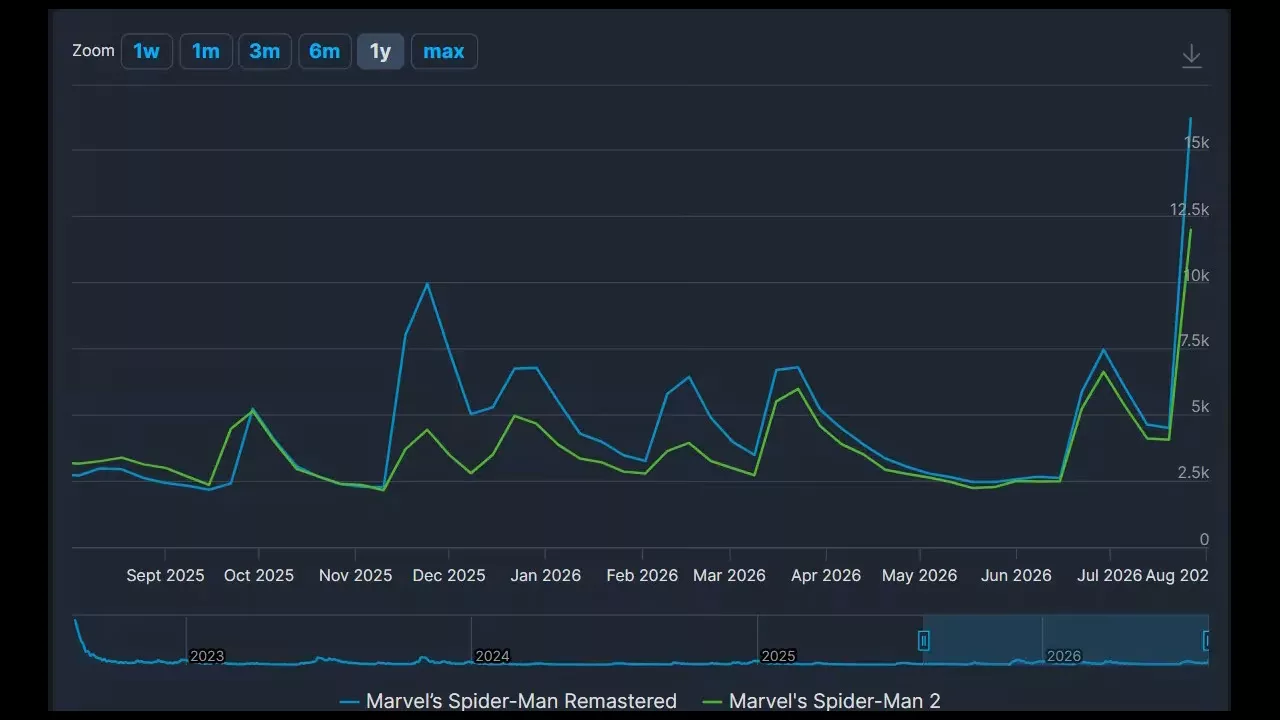Show the max time range
Viewport: 1280px width, 720px height.
[444, 51]
